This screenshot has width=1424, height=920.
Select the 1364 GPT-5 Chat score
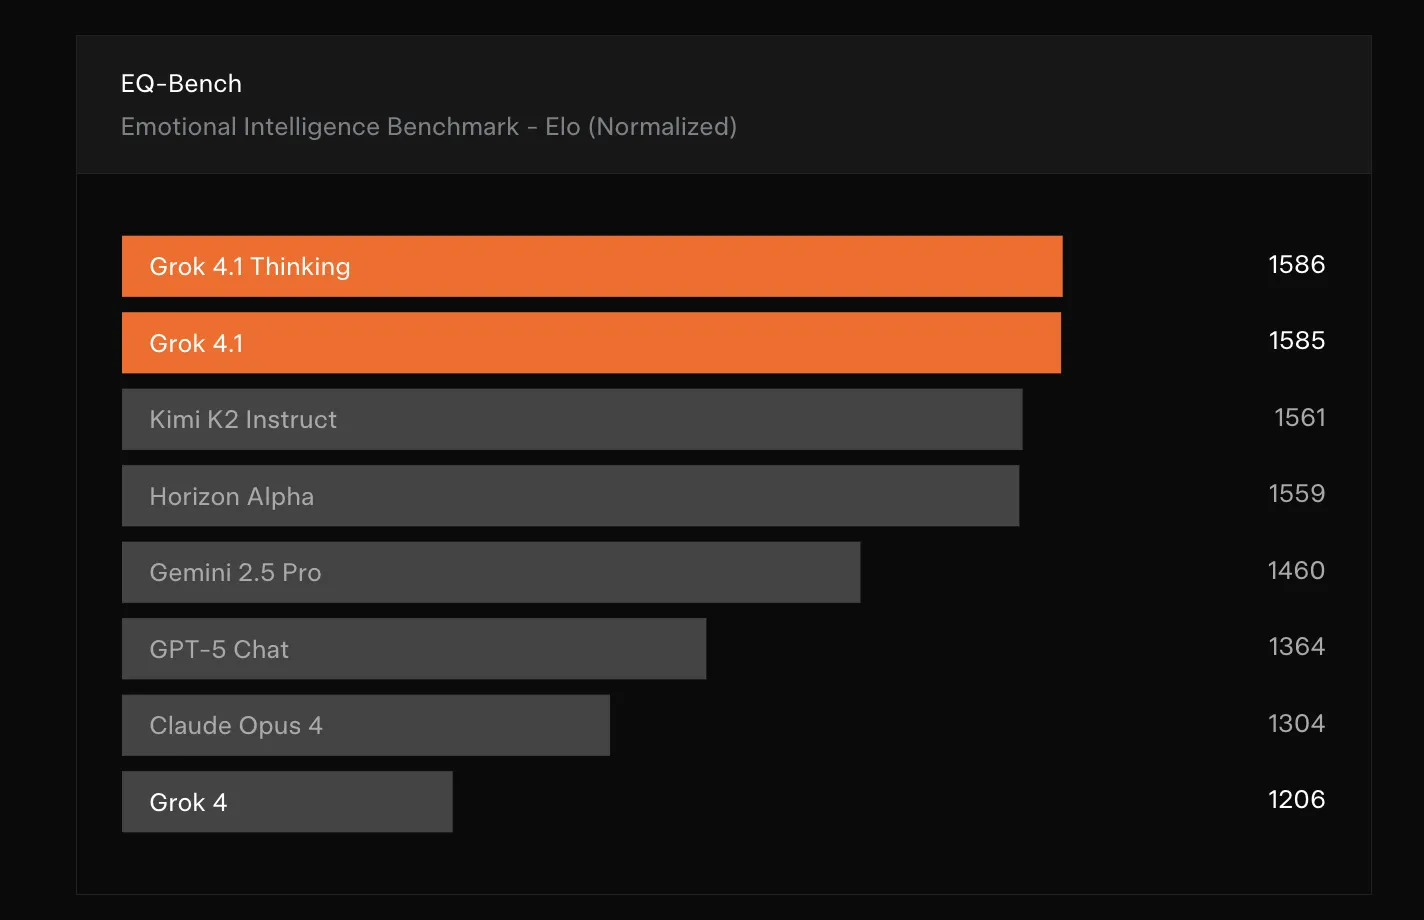[x=1296, y=646]
